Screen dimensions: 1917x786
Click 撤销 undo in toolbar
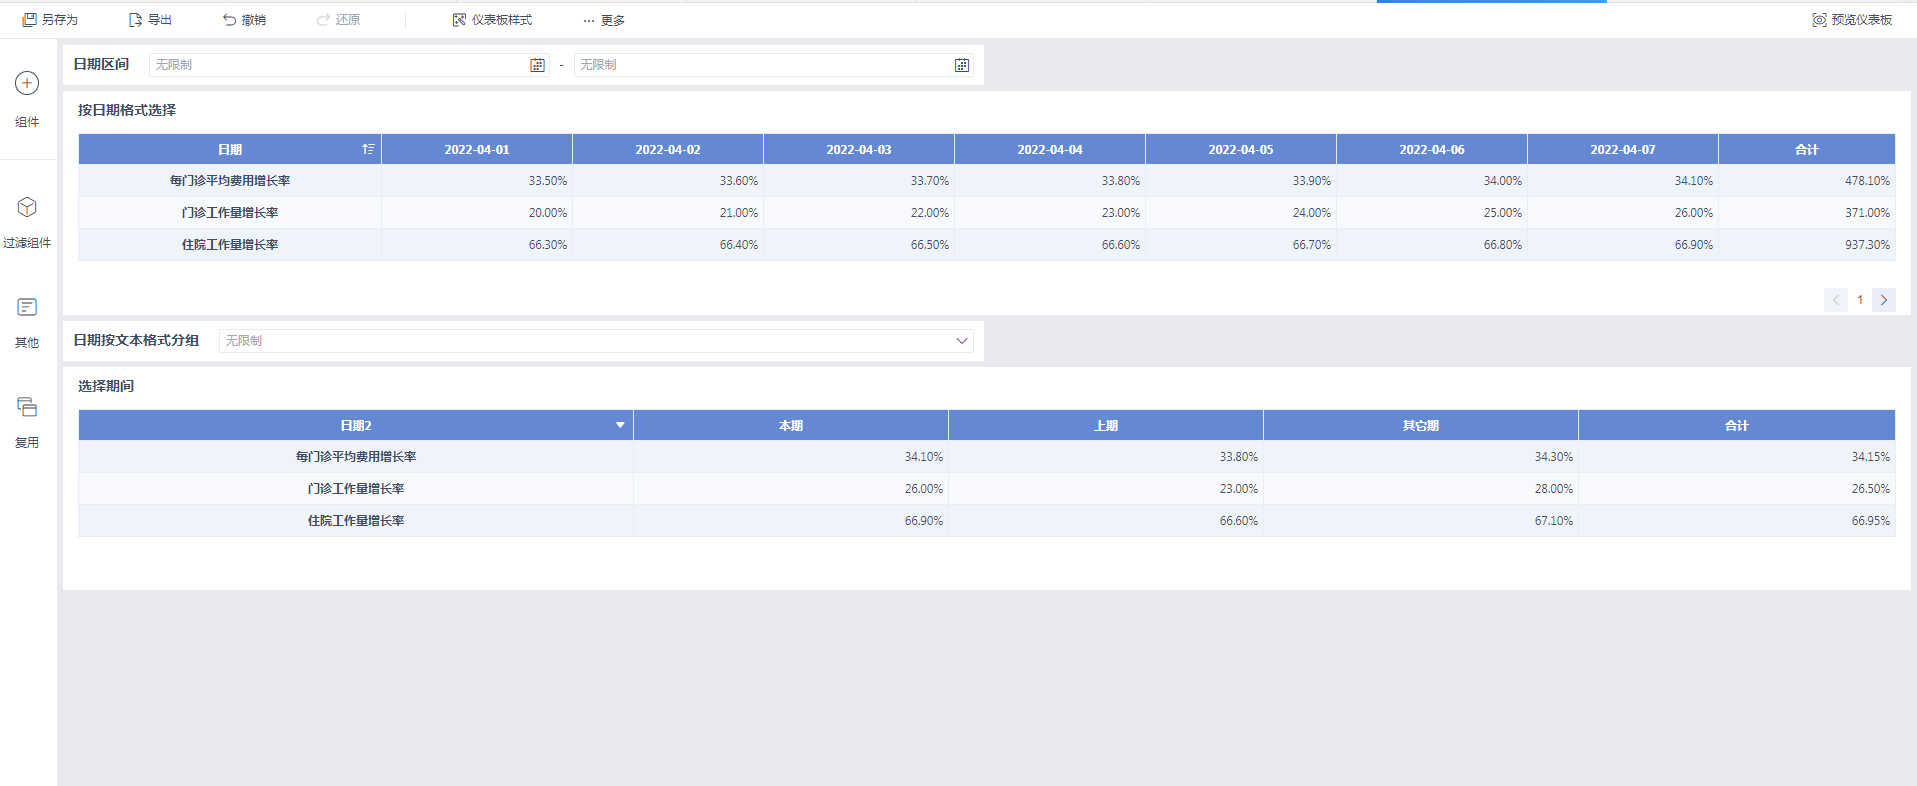click(244, 20)
